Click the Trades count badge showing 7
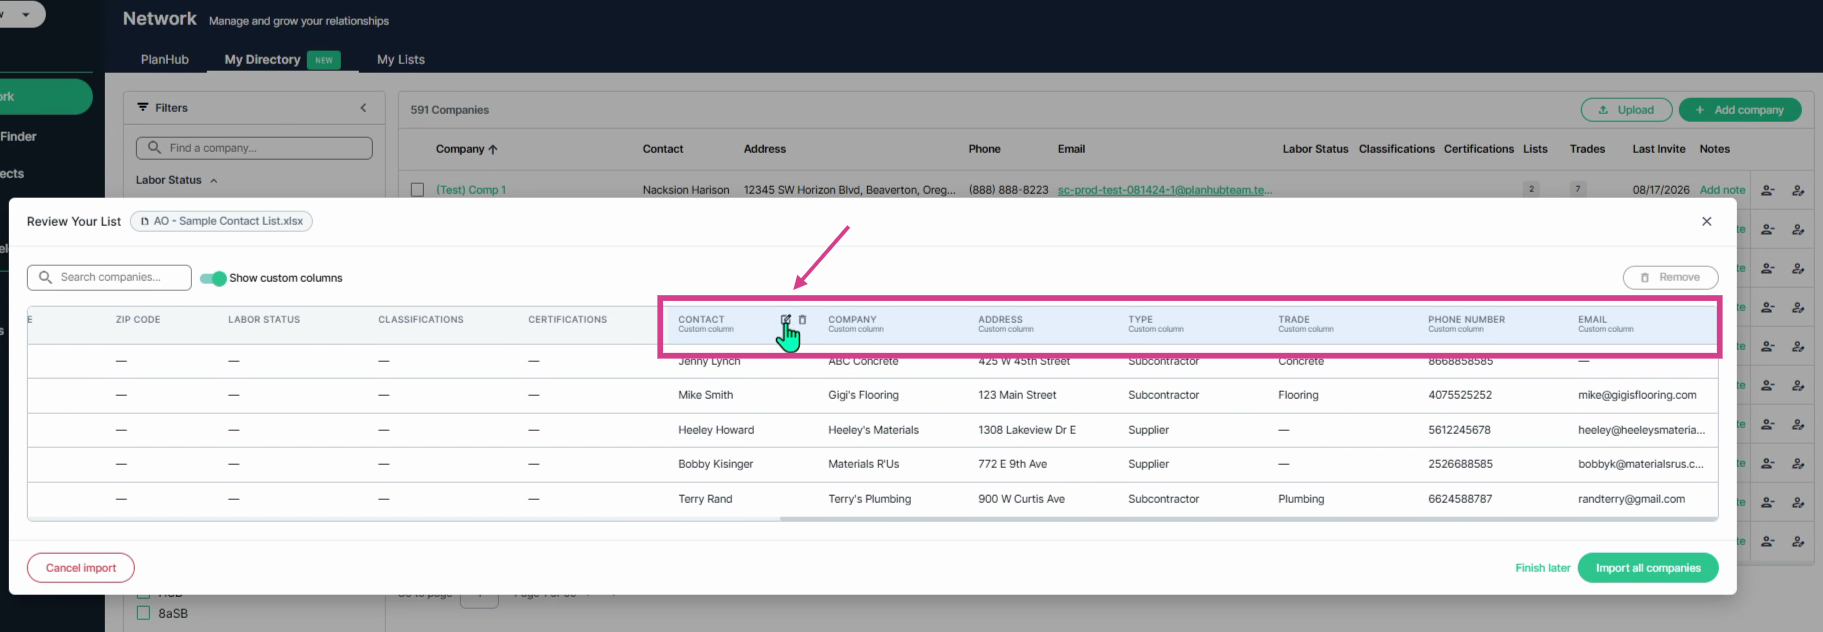 [x=1578, y=189]
